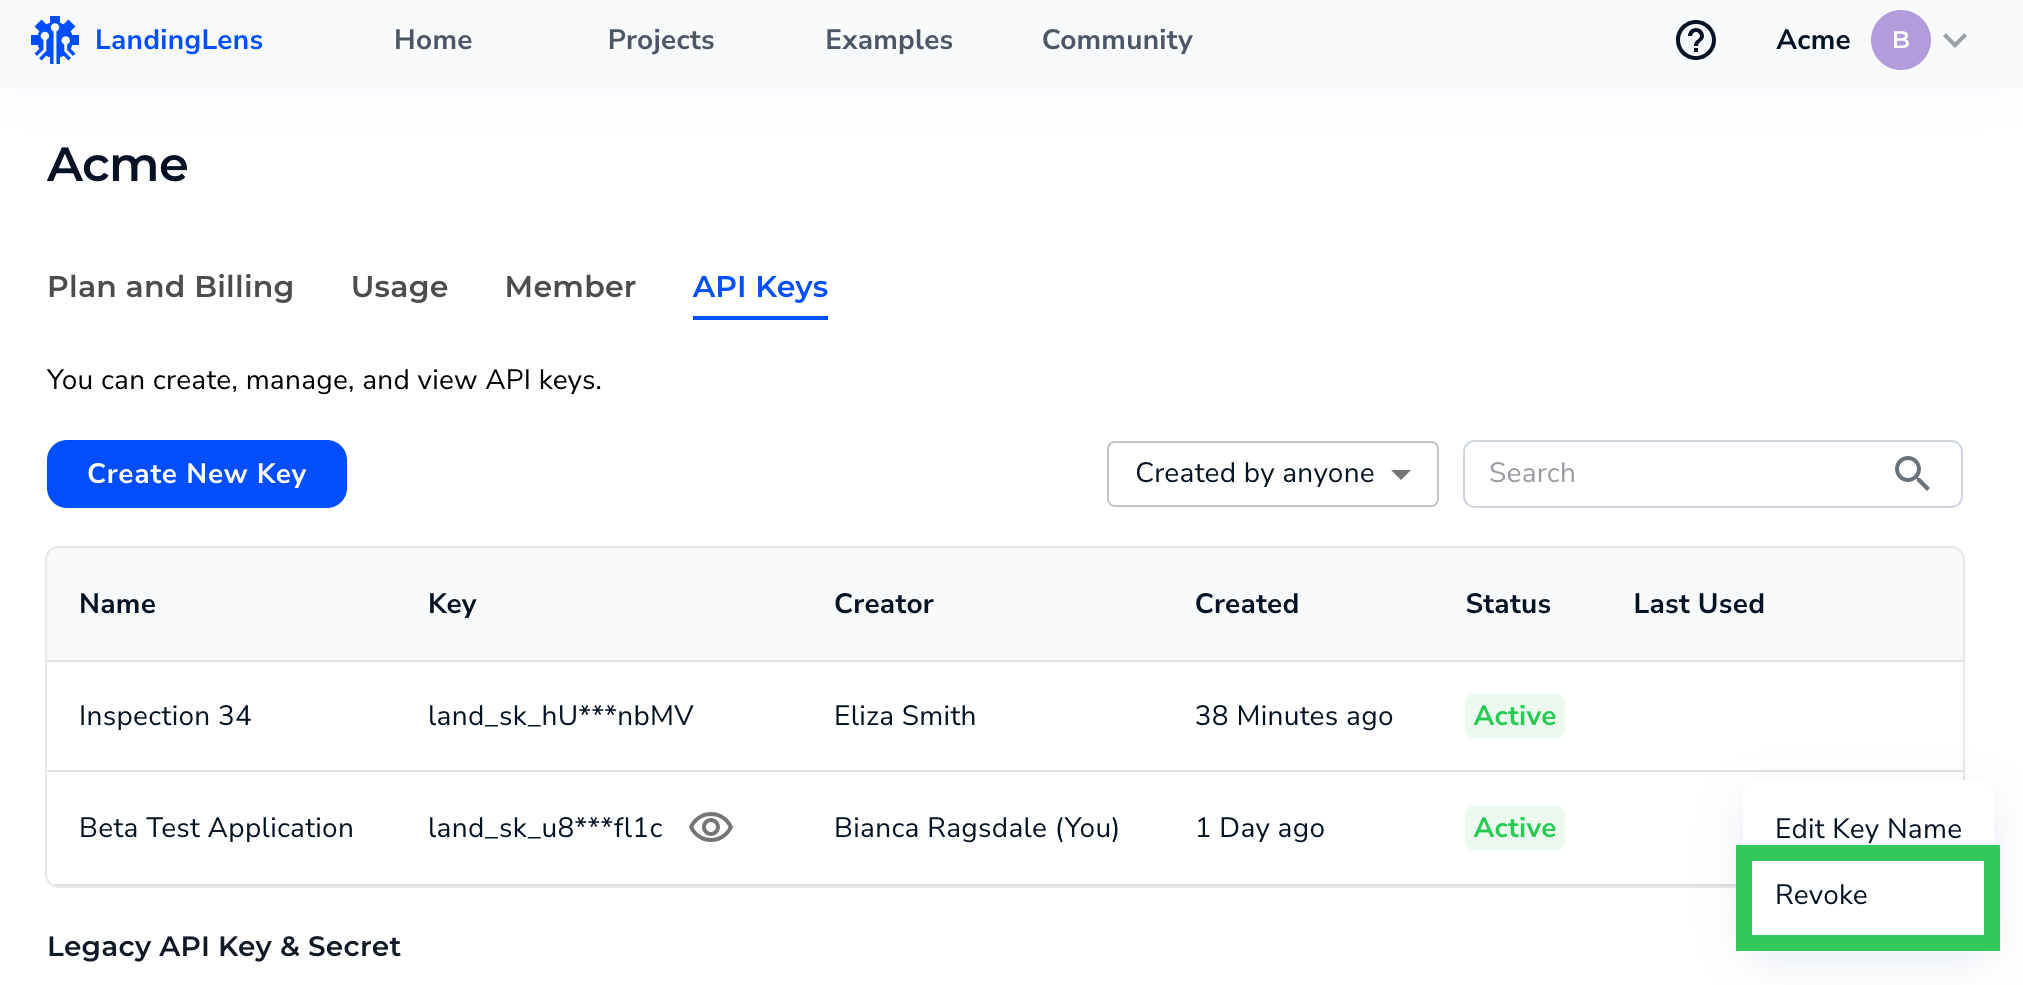
Task: Click Active status badge for Inspection 34
Action: tap(1515, 716)
